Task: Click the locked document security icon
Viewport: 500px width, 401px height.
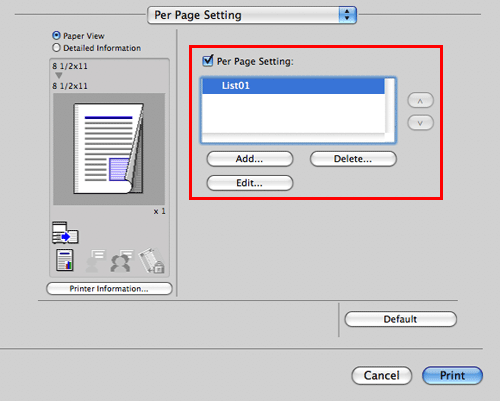Action: (x=152, y=260)
